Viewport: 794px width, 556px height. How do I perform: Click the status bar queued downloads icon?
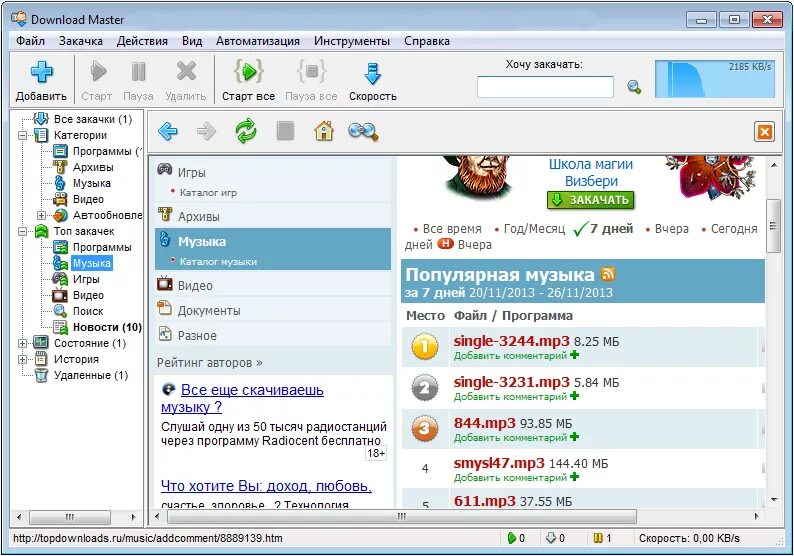[551, 538]
